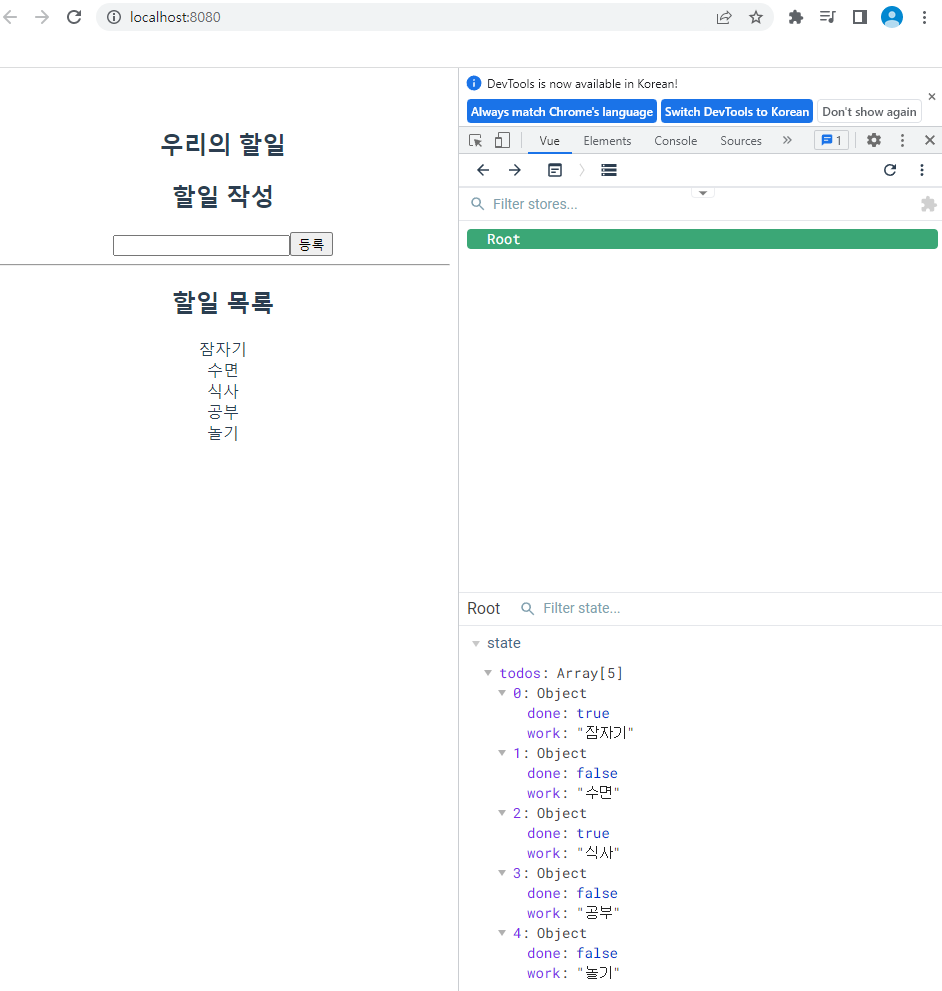Switch to the Elements tab
The height and width of the screenshot is (991, 942).
click(607, 140)
